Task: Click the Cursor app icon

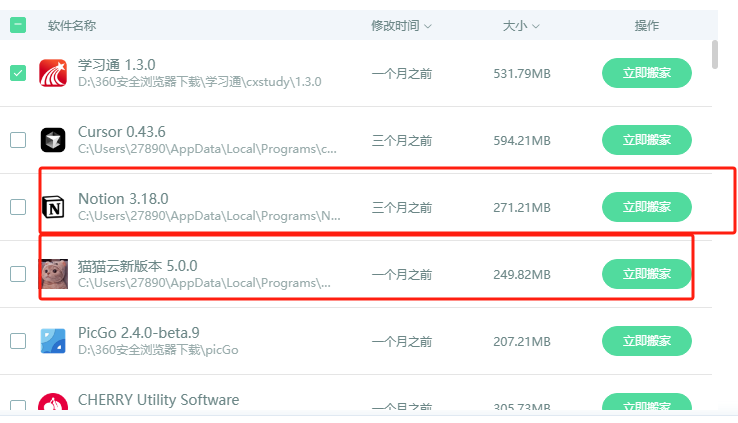Action: (53, 140)
